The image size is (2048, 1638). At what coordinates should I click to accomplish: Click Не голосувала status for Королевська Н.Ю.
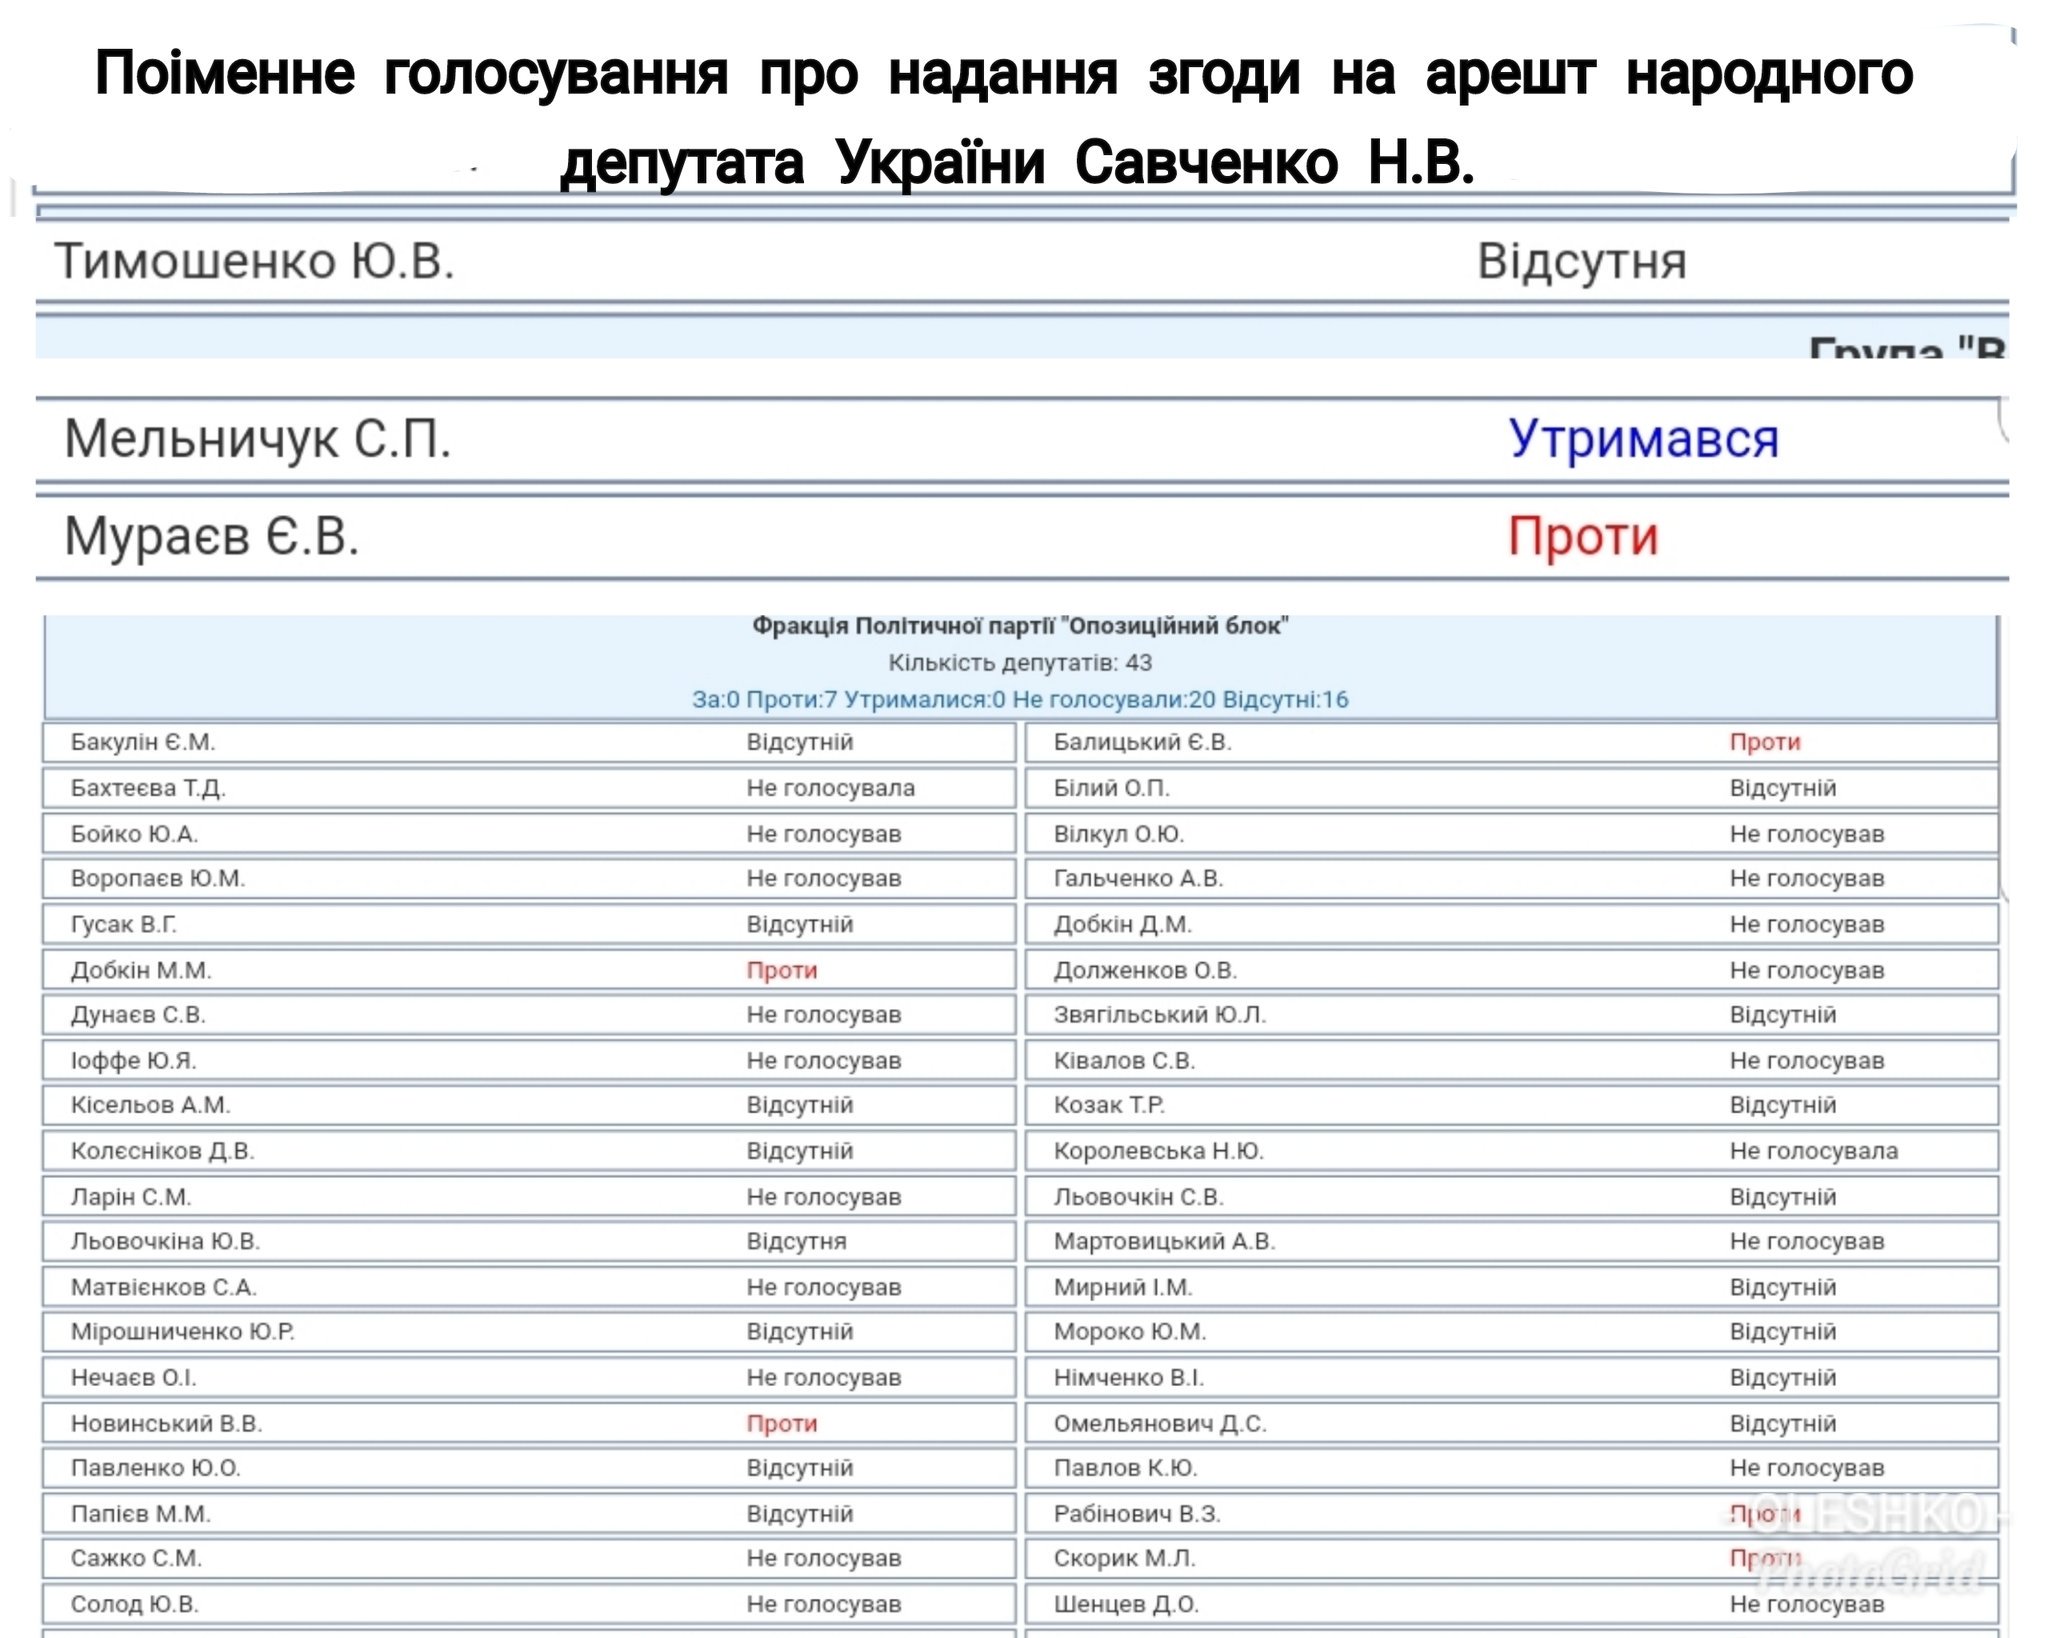click(x=1813, y=1151)
